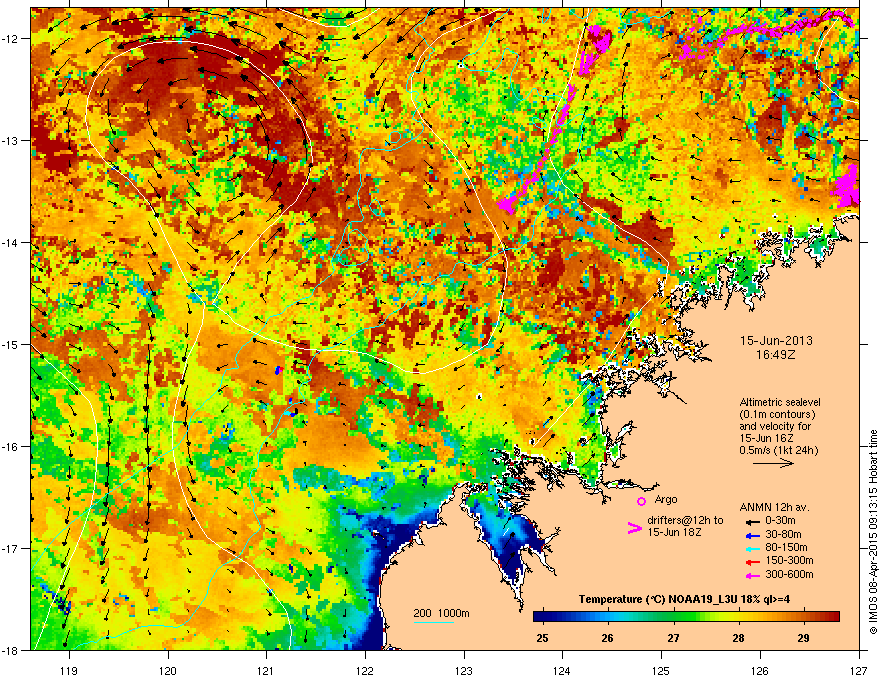
Task: Click the 'drifters@12h to' legend label
Action: (x=685, y=521)
